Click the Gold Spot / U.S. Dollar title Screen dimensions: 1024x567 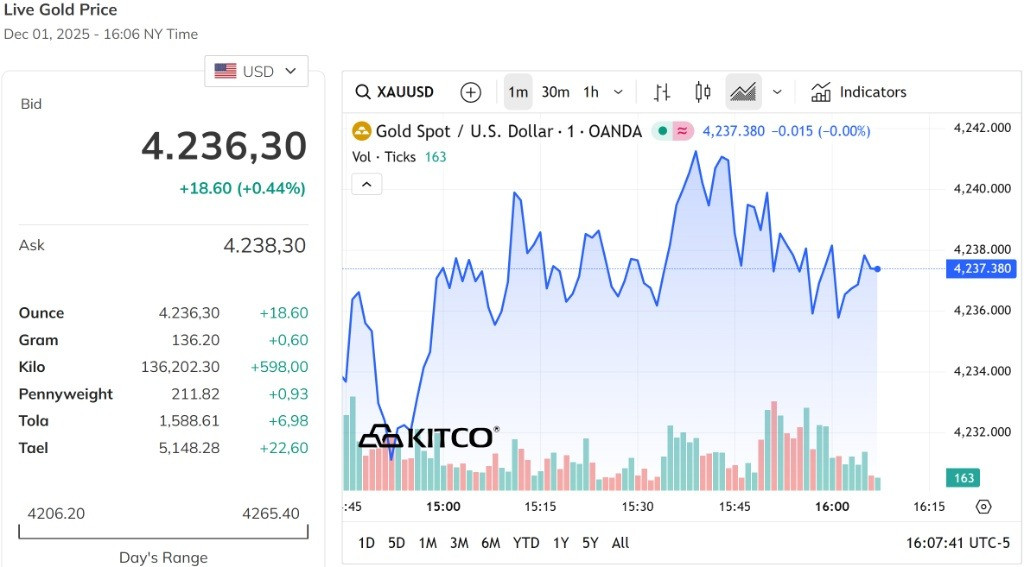pyautogui.click(x=509, y=131)
